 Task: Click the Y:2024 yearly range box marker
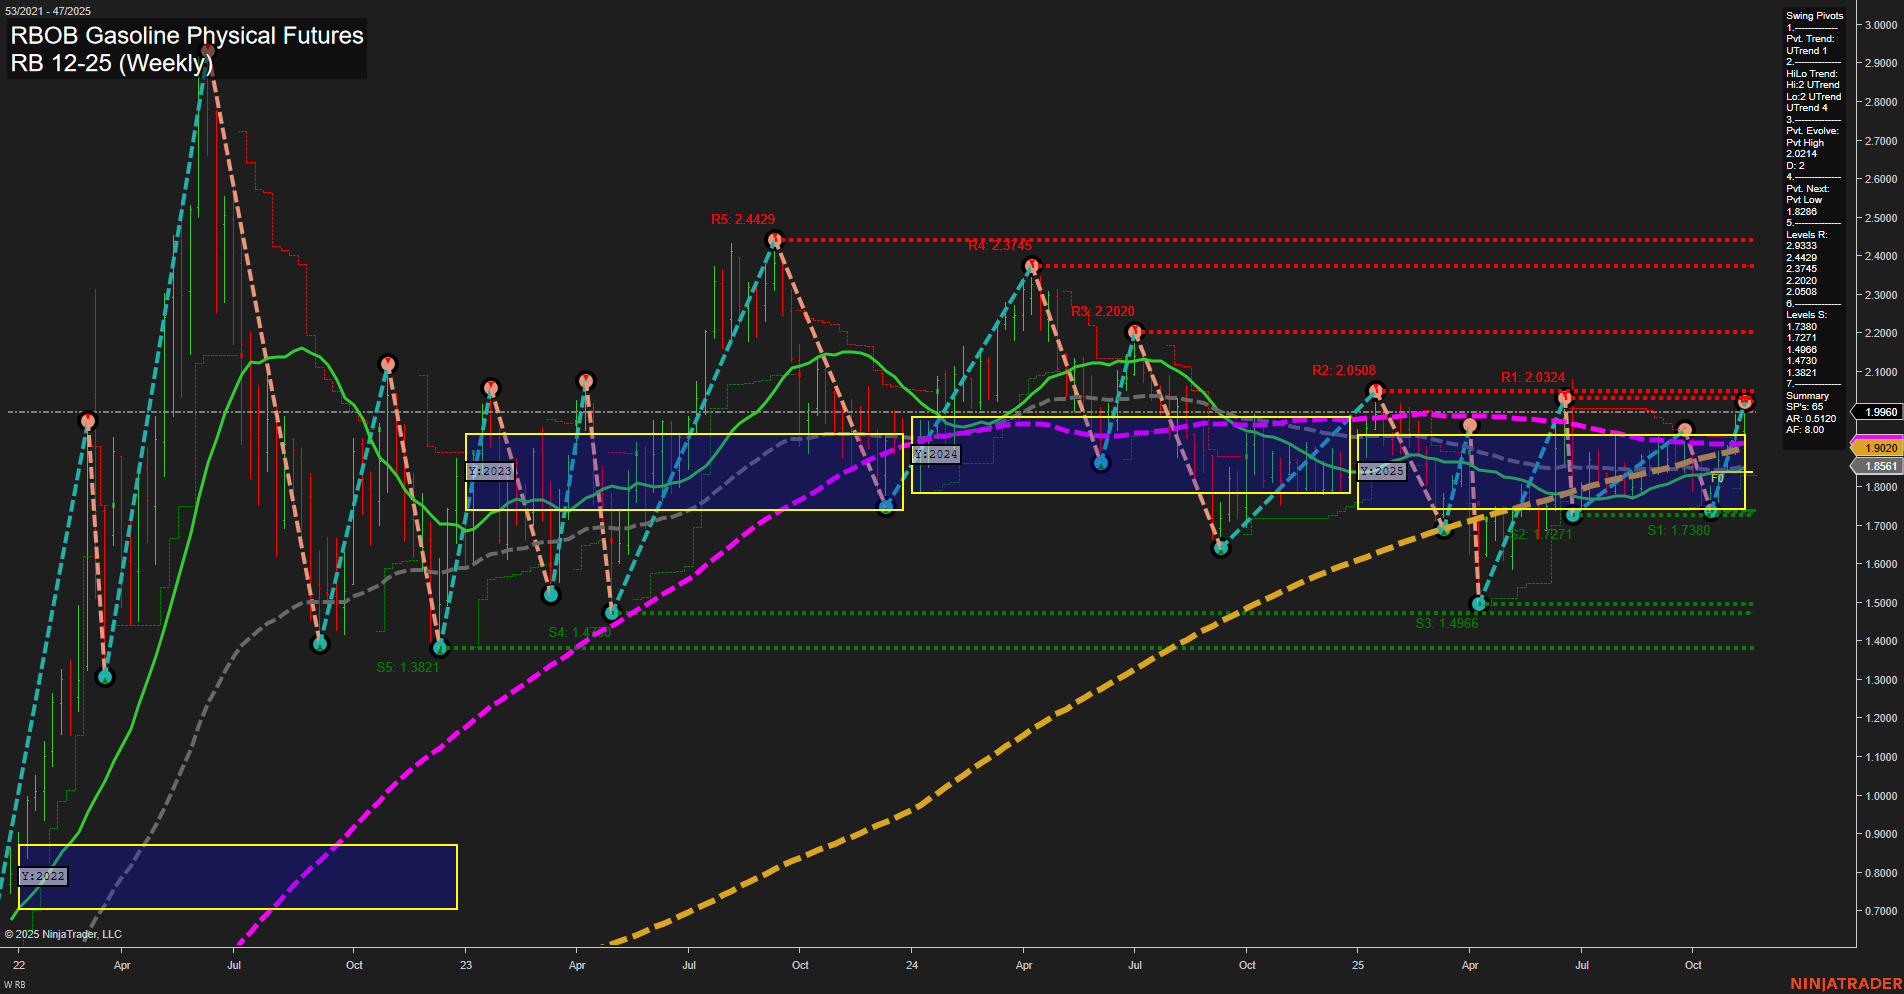coord(935,453)
